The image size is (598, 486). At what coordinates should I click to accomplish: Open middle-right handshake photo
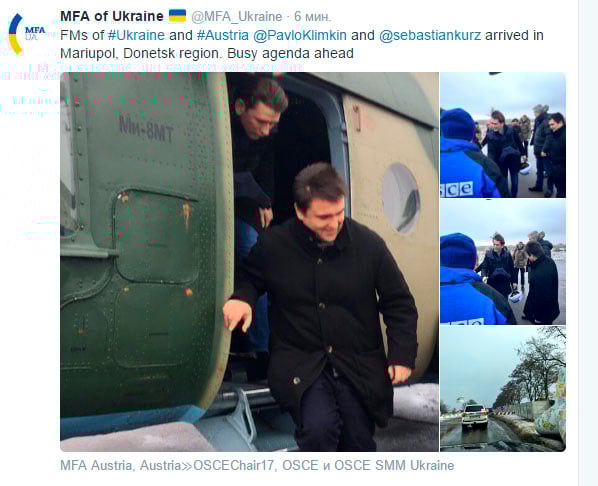click(x=503, y=262)
